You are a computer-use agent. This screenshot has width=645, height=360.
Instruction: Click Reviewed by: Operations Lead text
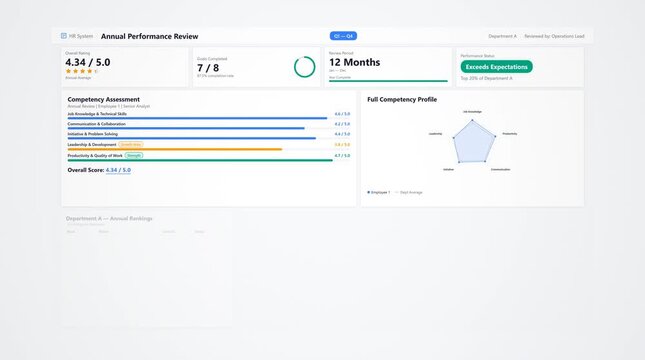tap(554, 36)
